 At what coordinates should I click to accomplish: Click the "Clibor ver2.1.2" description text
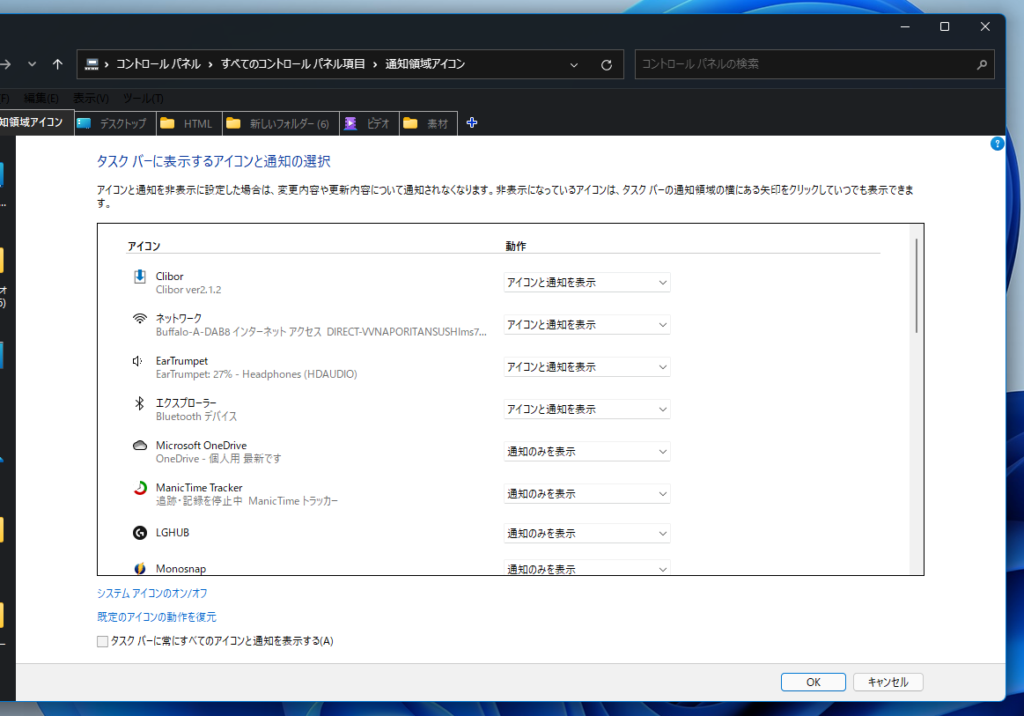[188, 289]
